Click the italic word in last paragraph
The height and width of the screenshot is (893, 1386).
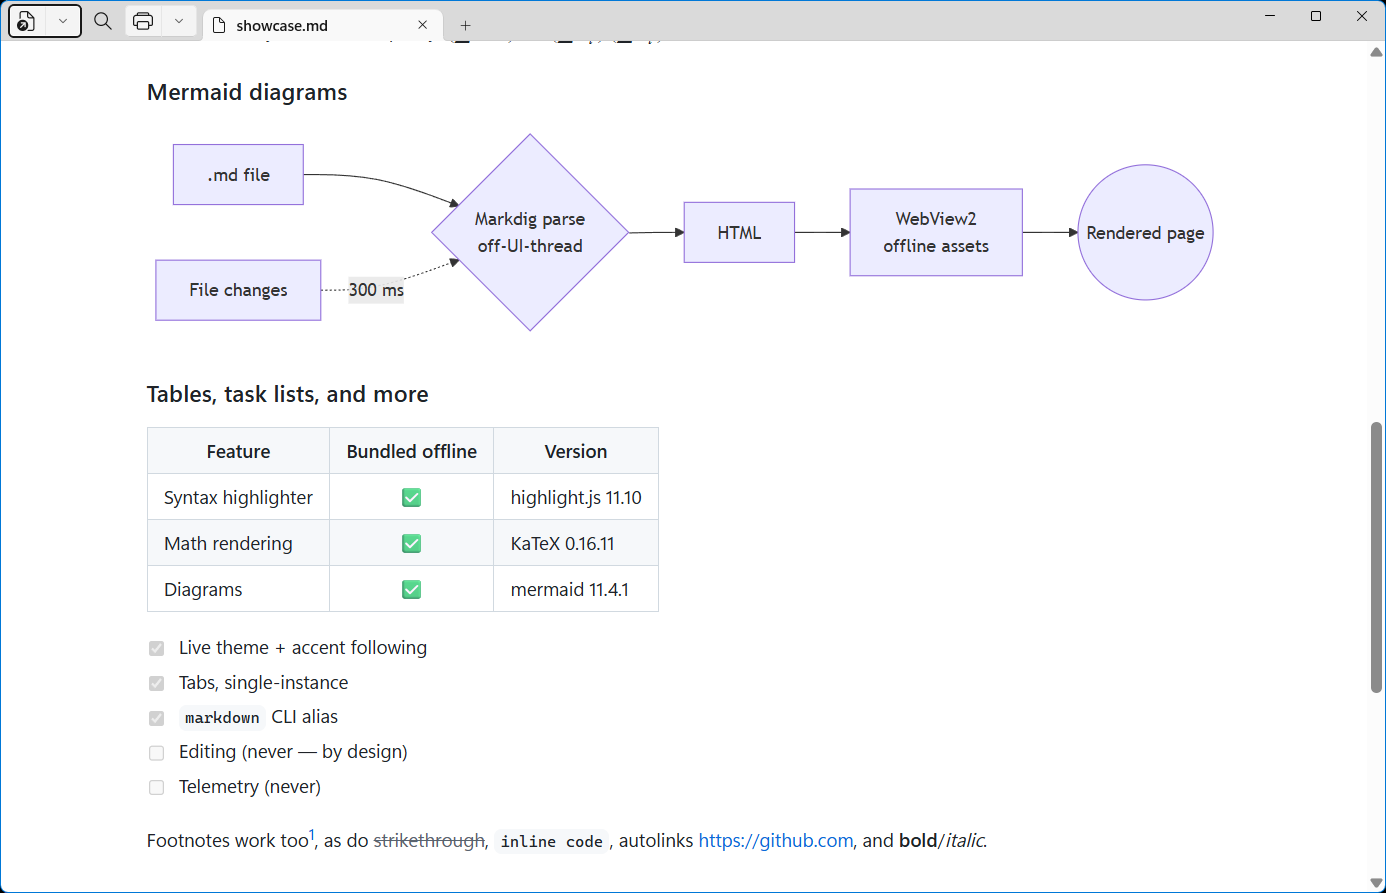[964, 841]
